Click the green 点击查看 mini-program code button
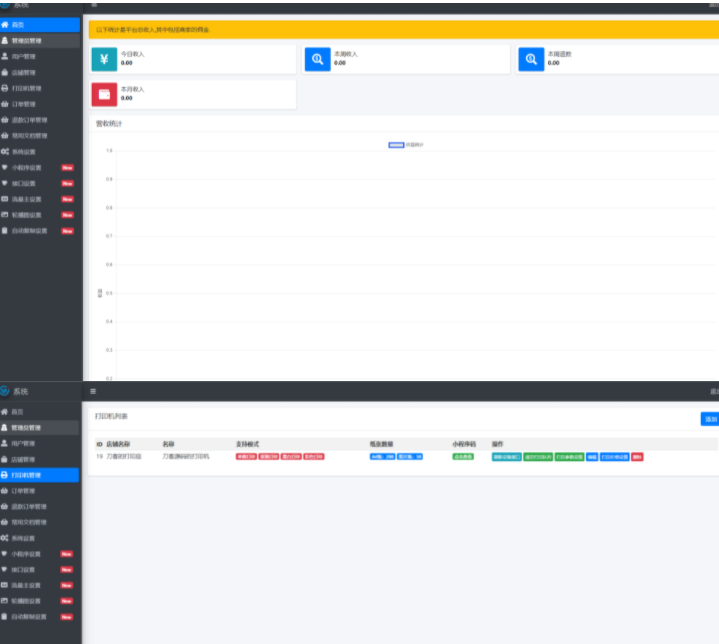This screenshot has height=644, width=719. 463,456
